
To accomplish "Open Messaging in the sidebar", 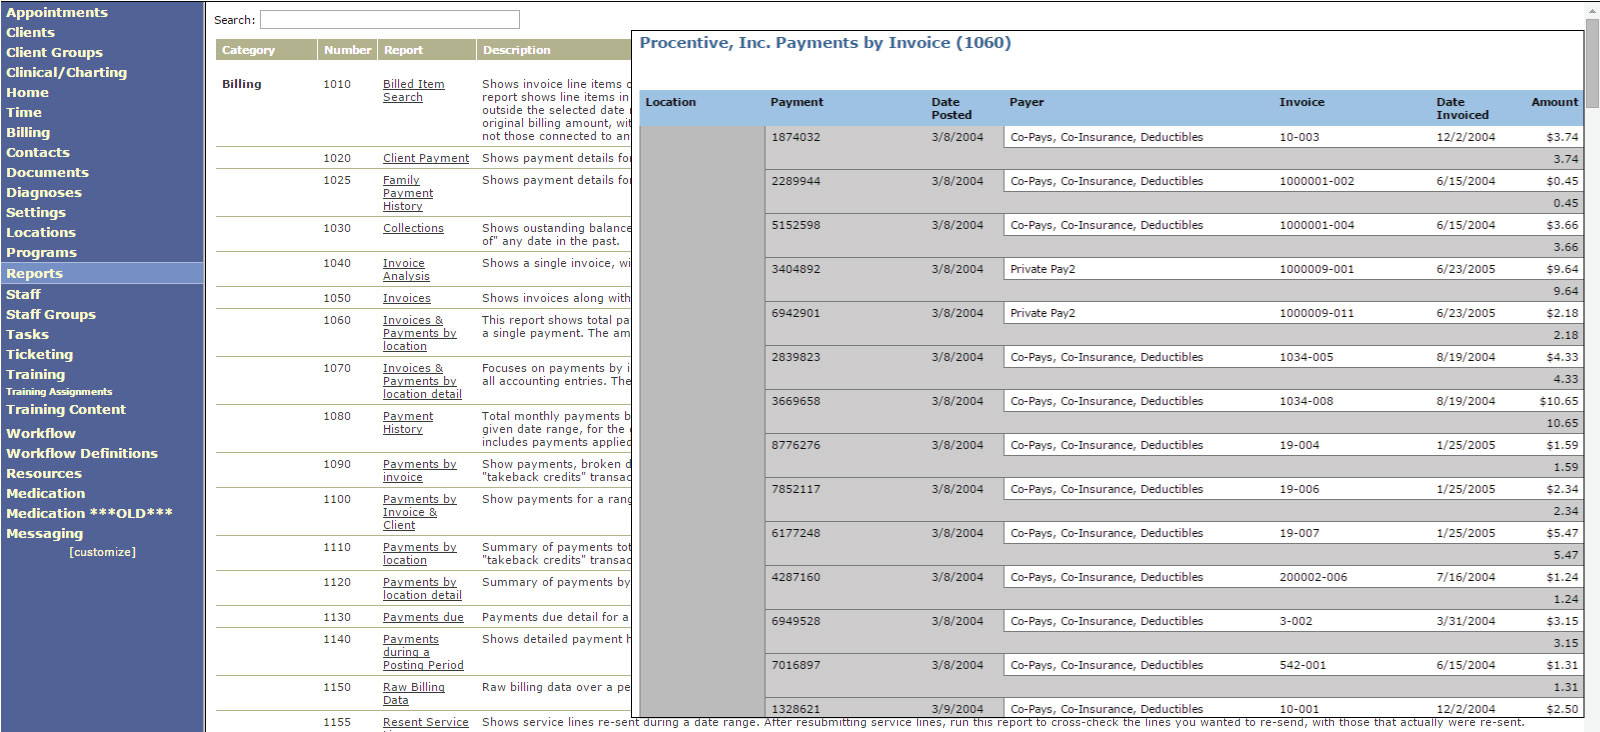I will tap(44, 533).
